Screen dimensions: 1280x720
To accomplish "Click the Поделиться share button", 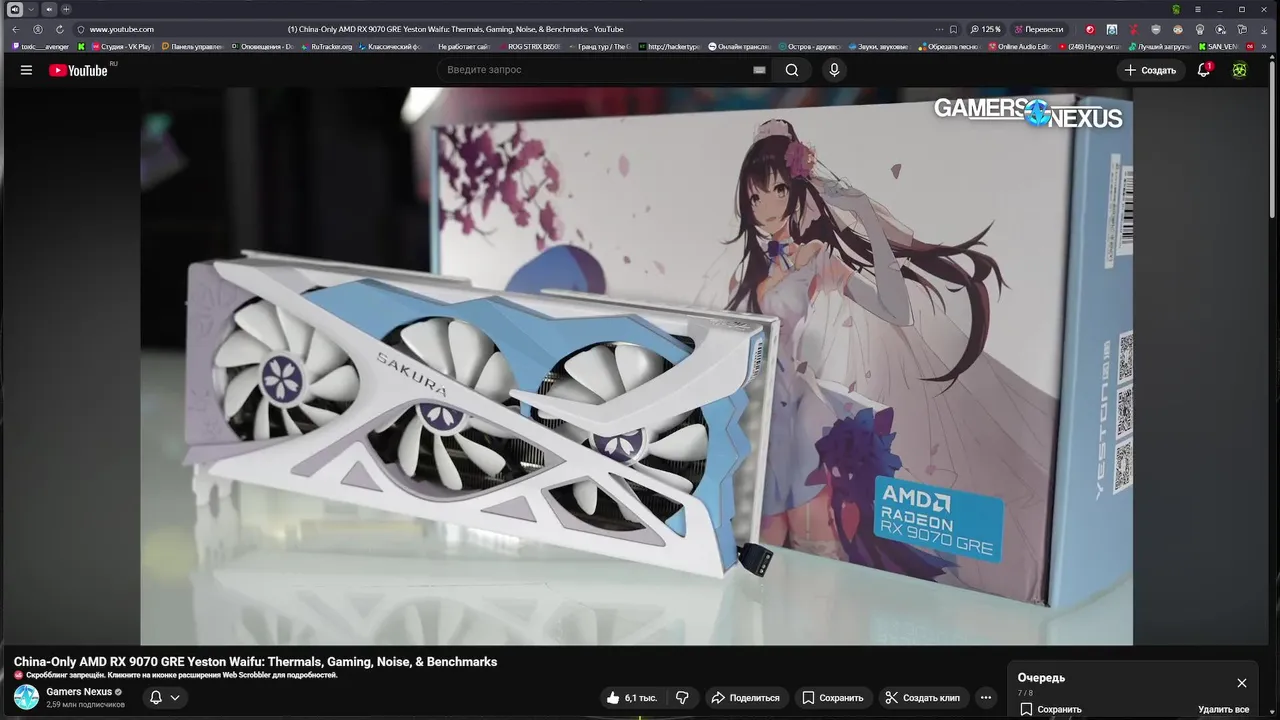I will [x=745, y=698].
